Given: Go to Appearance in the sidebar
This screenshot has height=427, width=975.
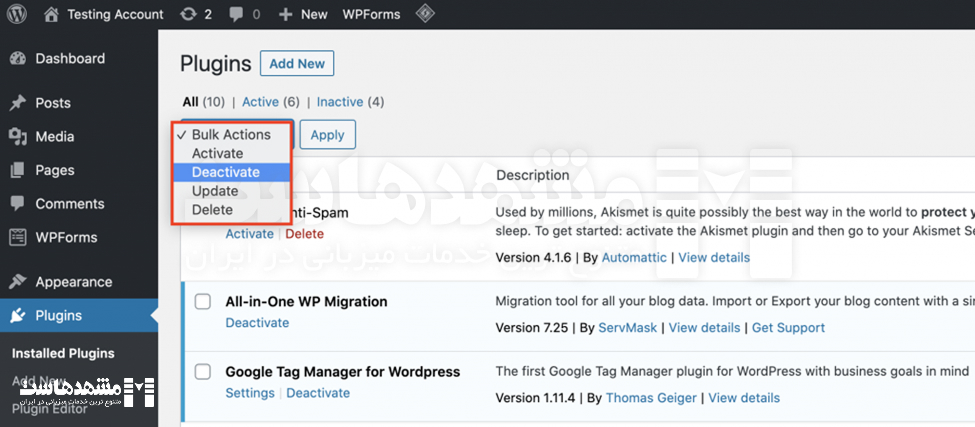Looking at the screenshot, I should click(x=73, y=282).
